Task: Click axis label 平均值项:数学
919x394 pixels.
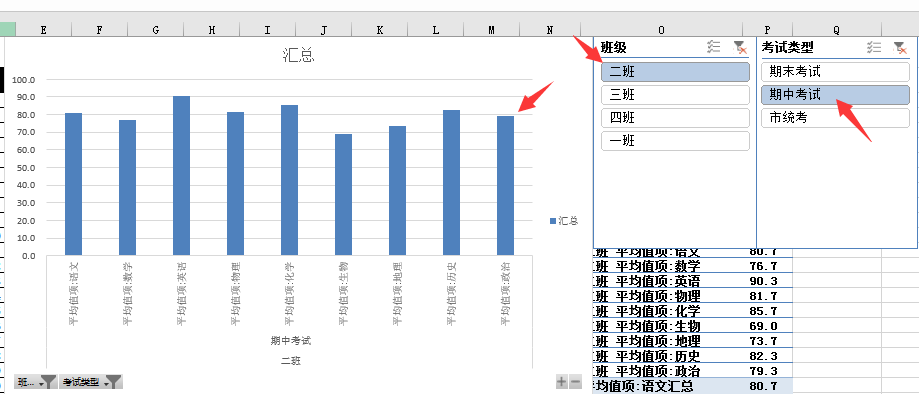Action: click(127, 294)
